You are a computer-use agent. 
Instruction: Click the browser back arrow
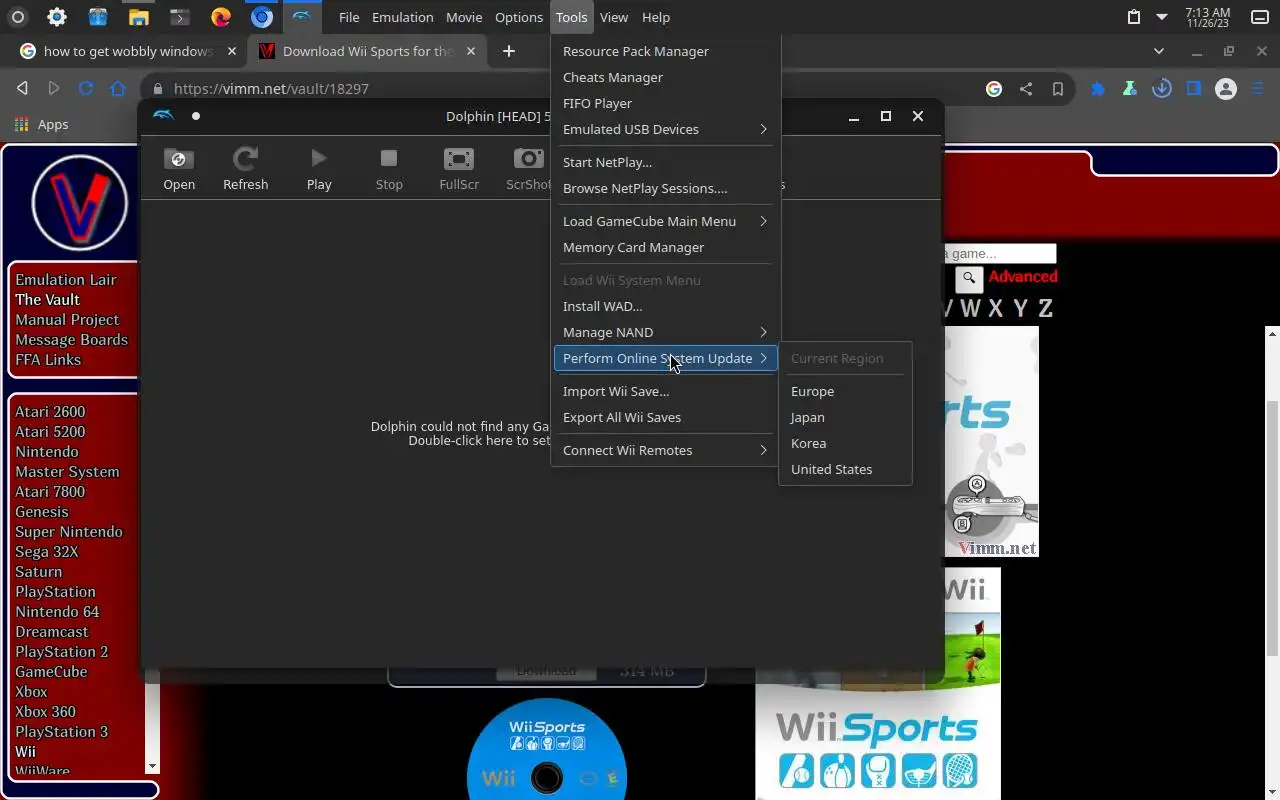pos(22,88)
